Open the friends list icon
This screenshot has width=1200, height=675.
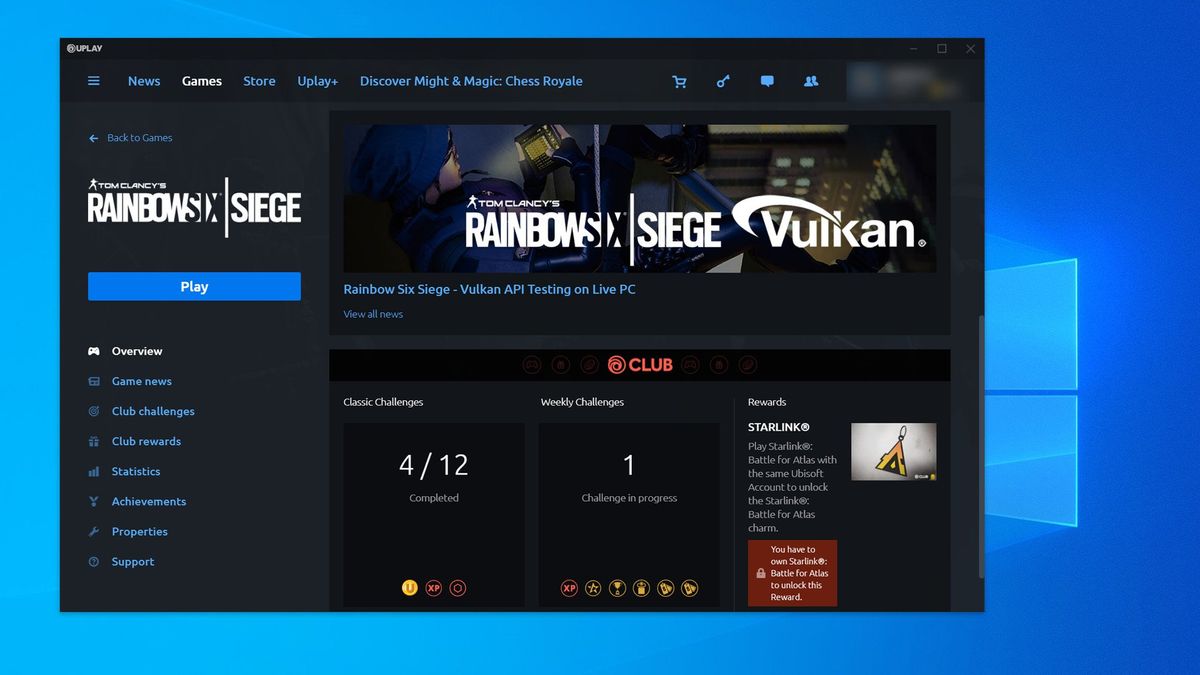(x=811, y=81)
